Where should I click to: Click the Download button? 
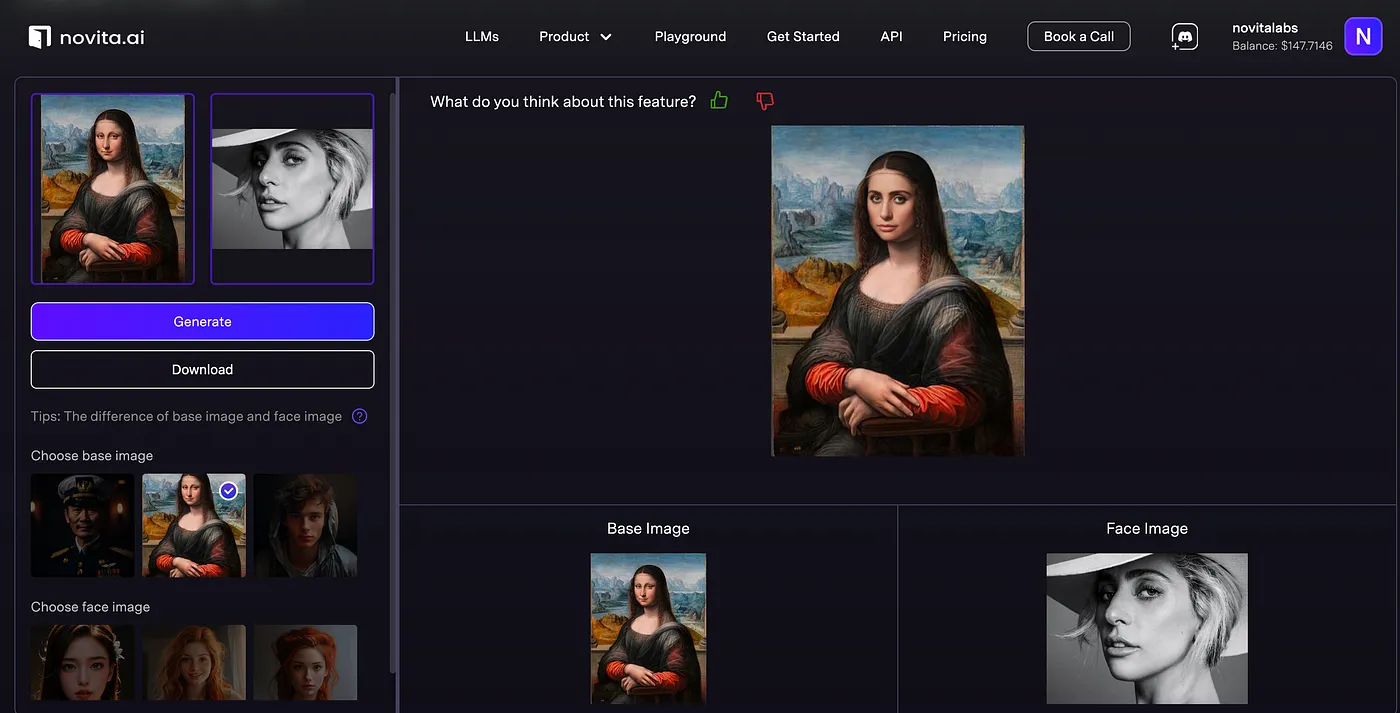(203, 369)
